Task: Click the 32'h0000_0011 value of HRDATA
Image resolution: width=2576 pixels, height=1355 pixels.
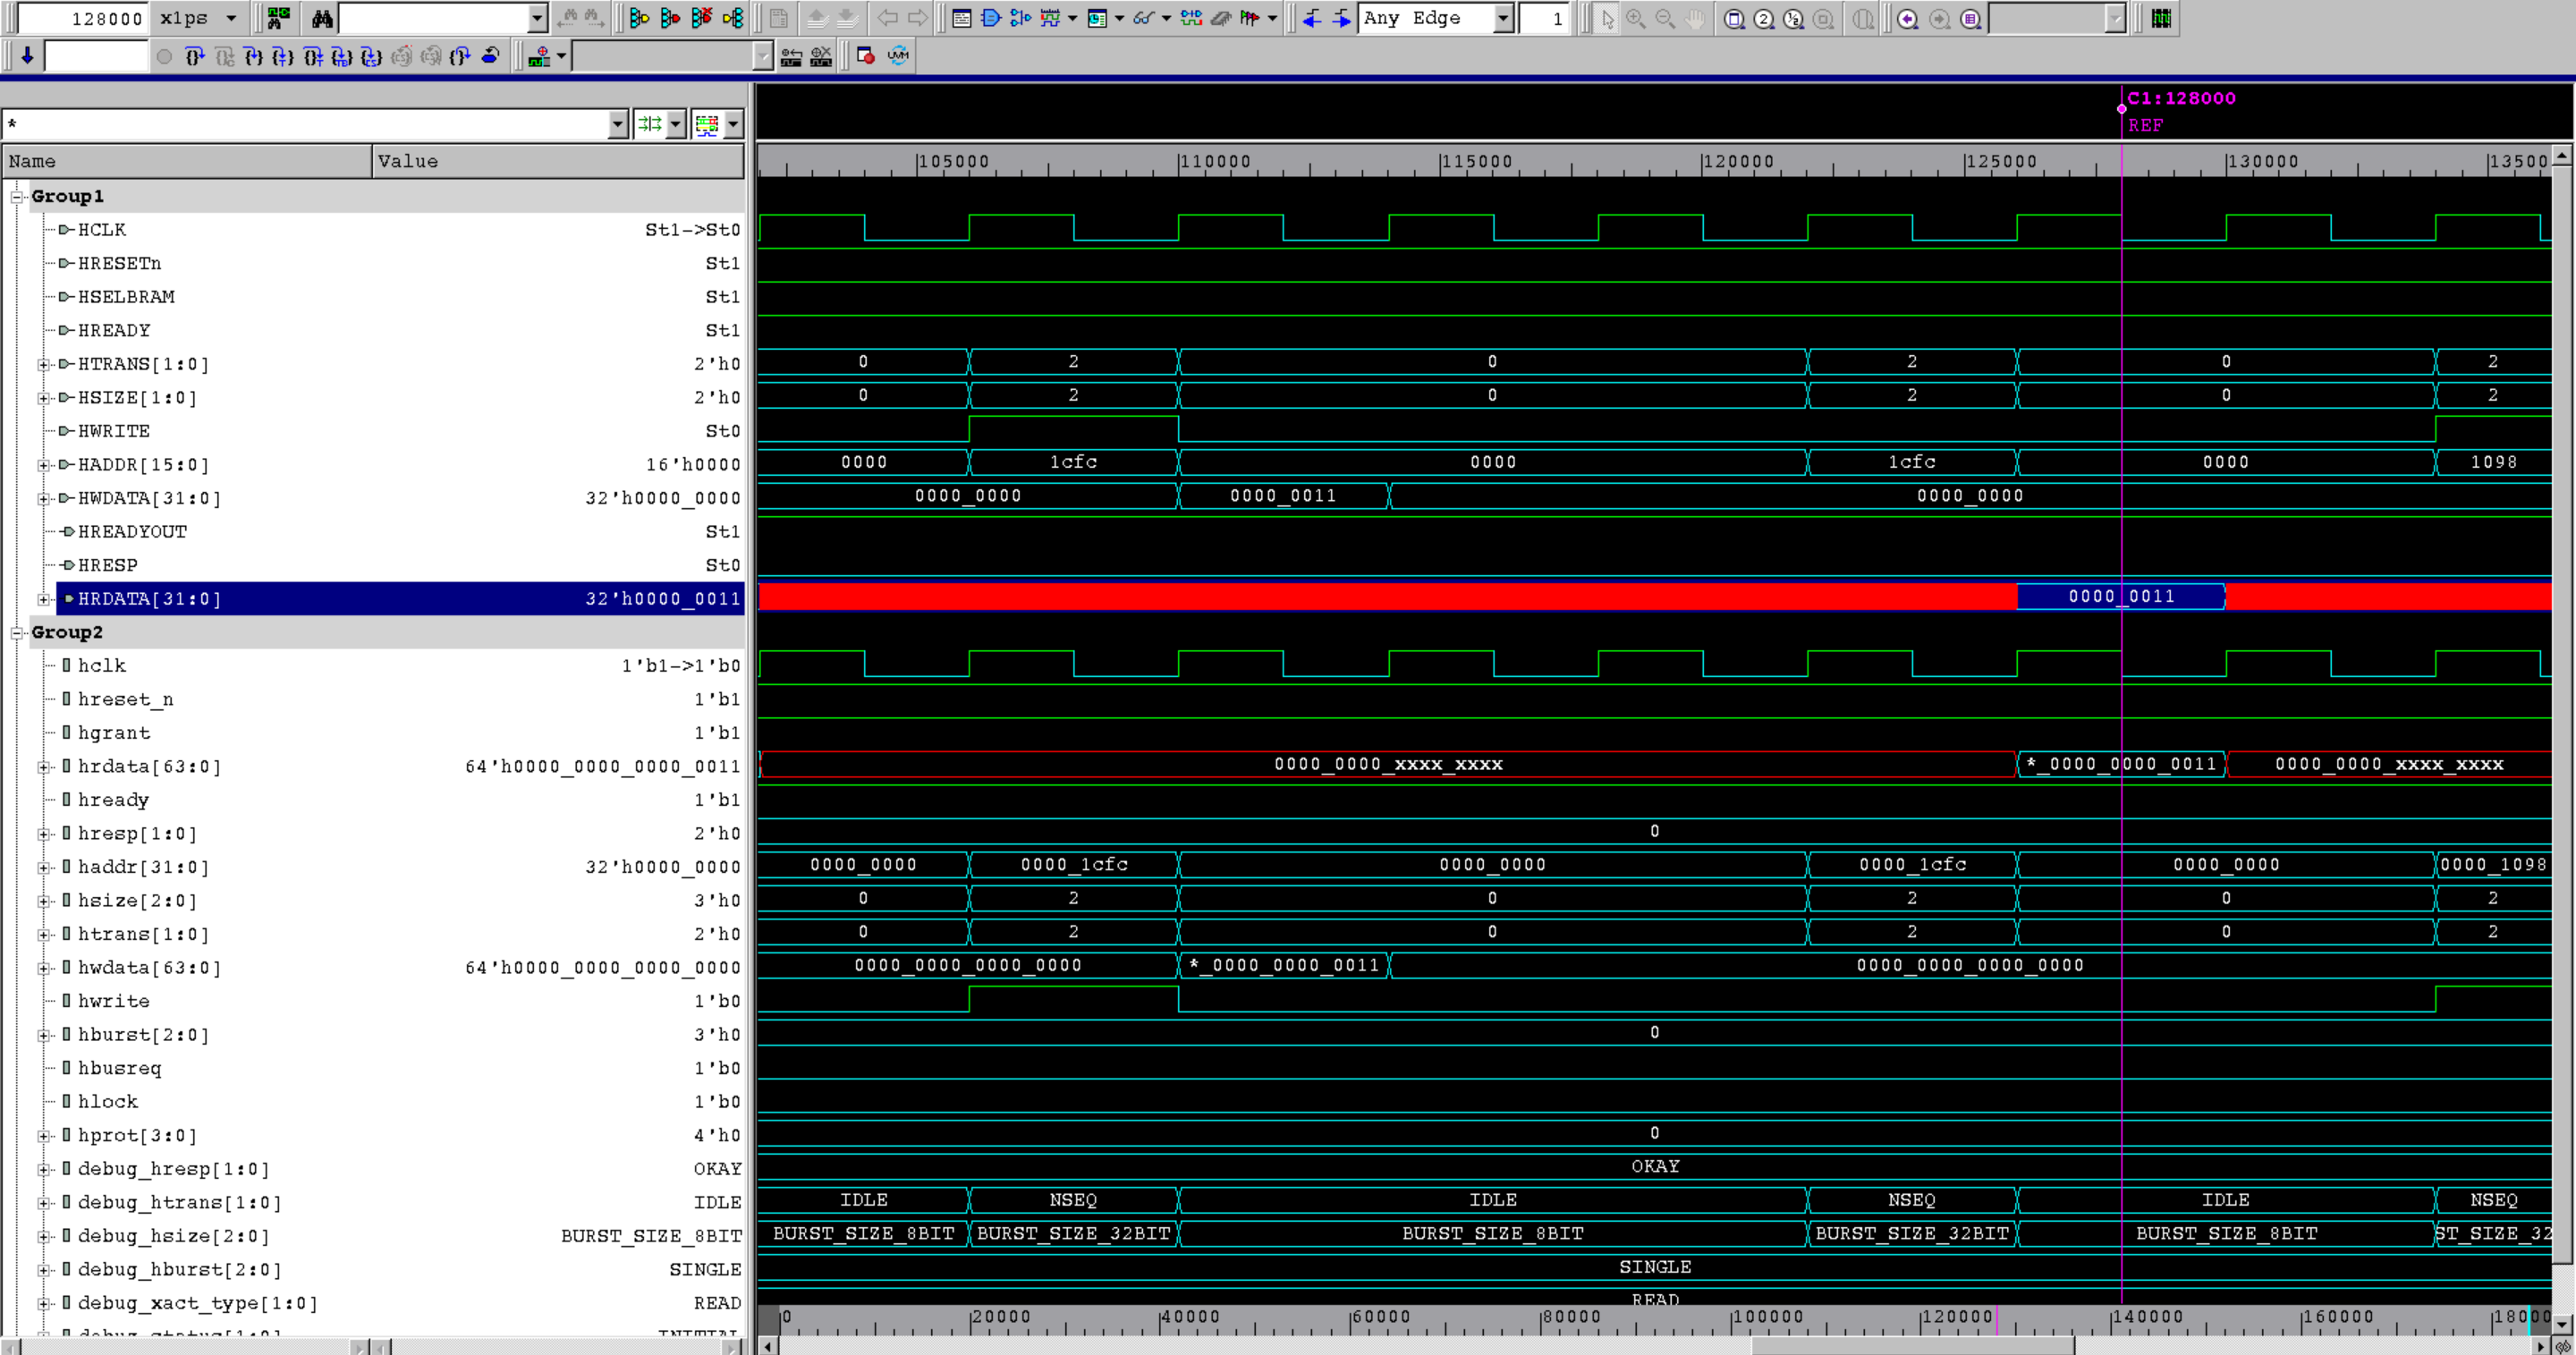Action: [x=663, y=599]
